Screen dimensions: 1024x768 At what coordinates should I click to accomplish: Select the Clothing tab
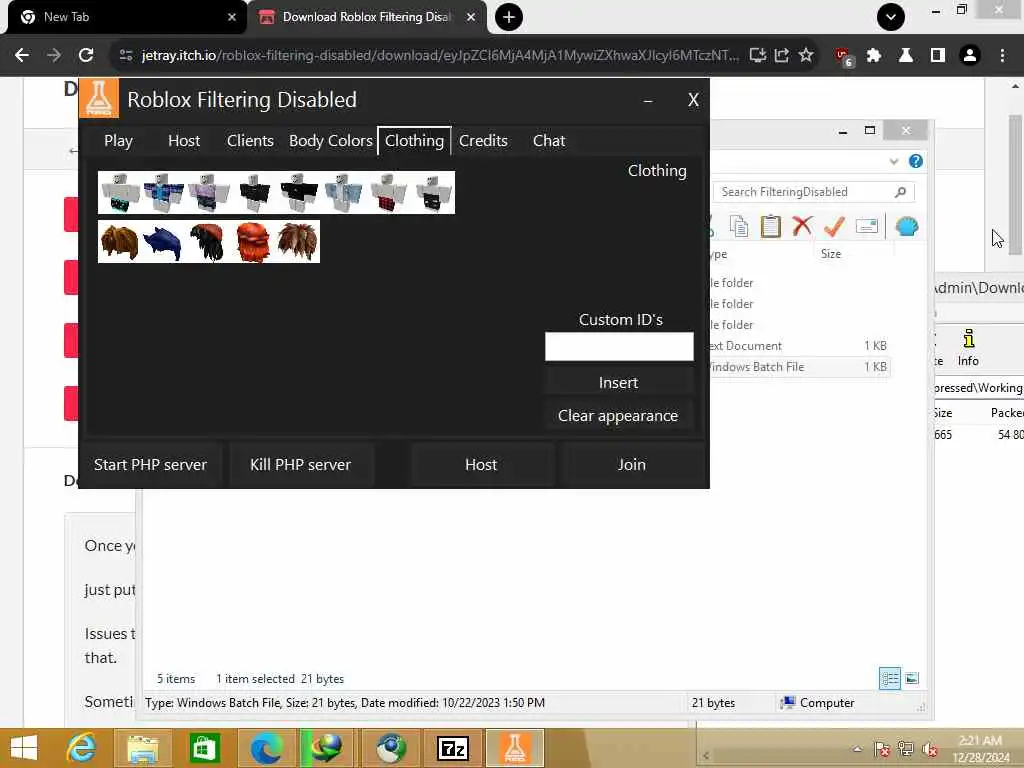click(414, 140)
